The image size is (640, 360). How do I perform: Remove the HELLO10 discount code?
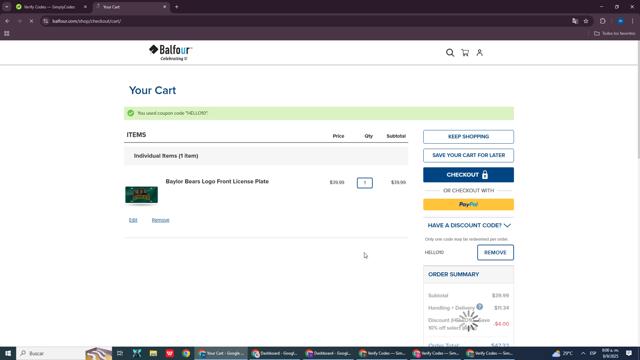(495, 253)
